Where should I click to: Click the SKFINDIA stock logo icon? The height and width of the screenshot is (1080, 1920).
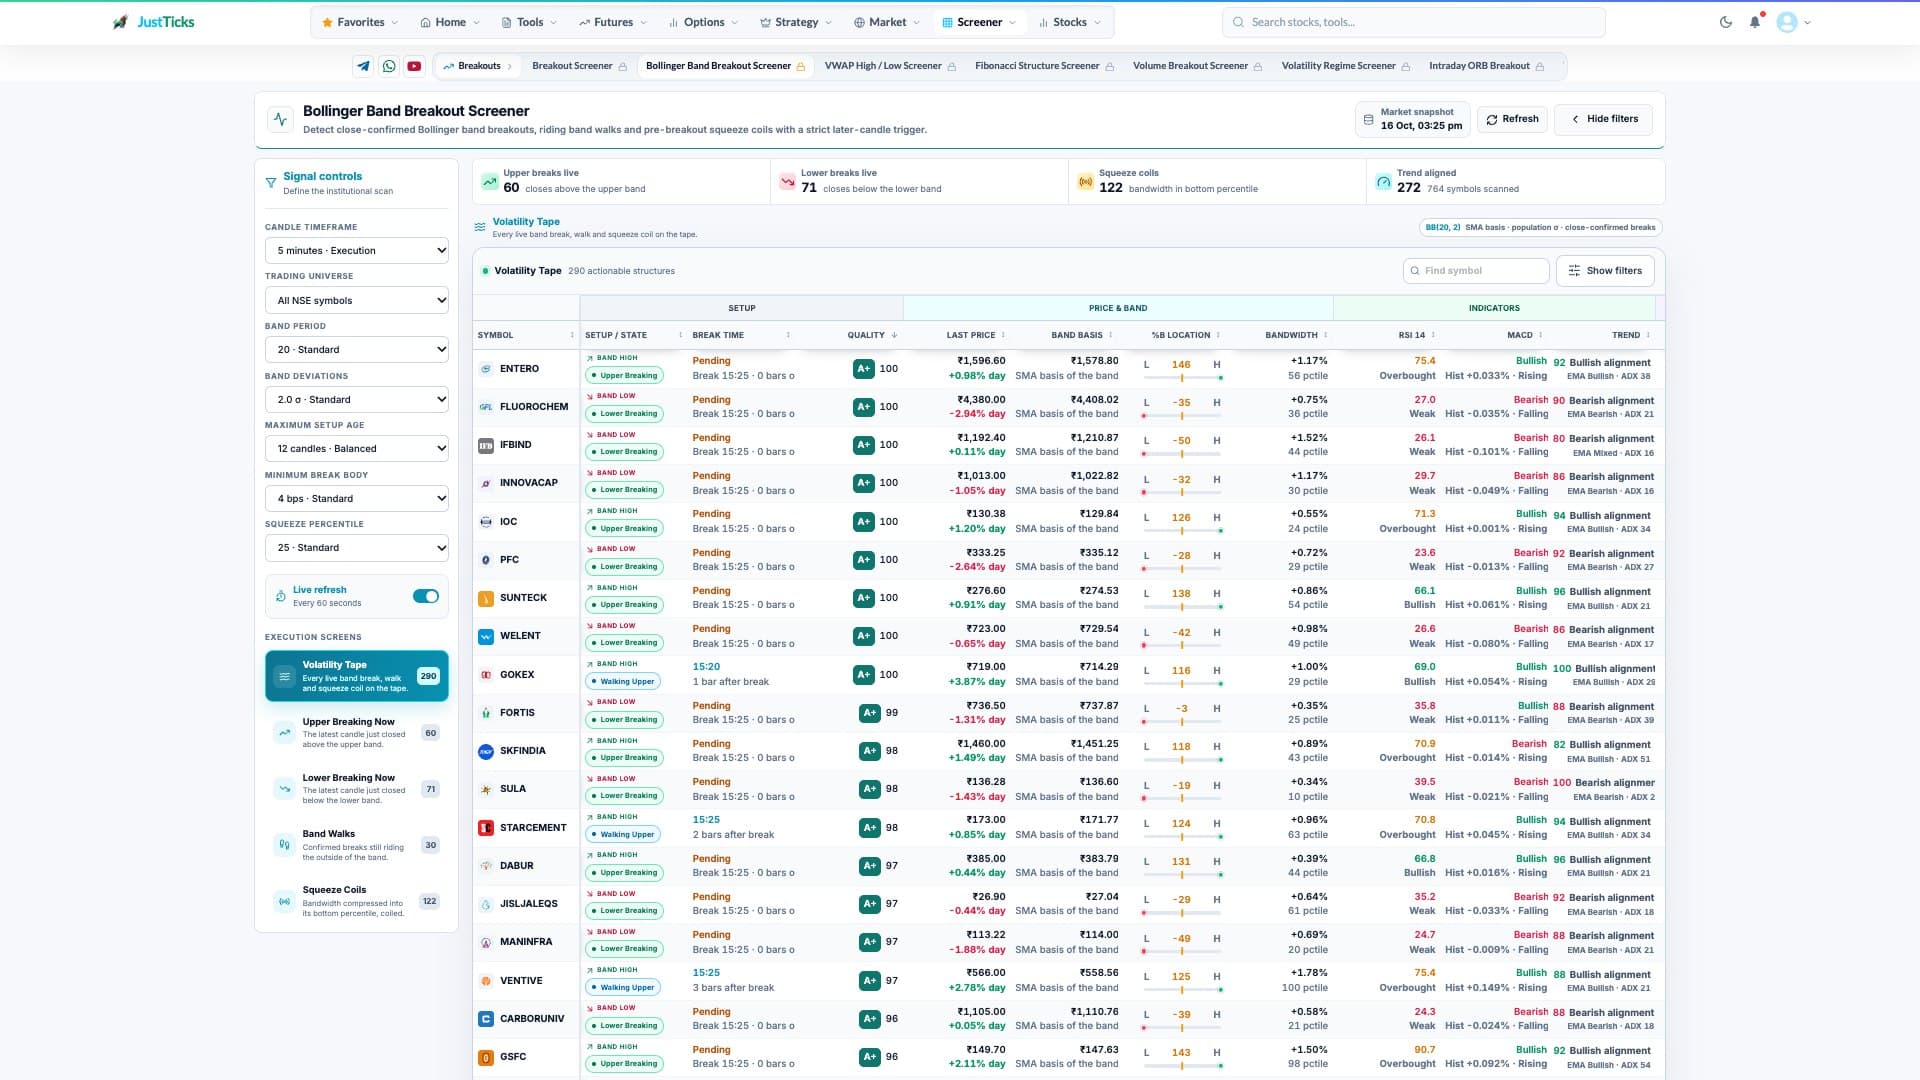[x=486, y=751]
